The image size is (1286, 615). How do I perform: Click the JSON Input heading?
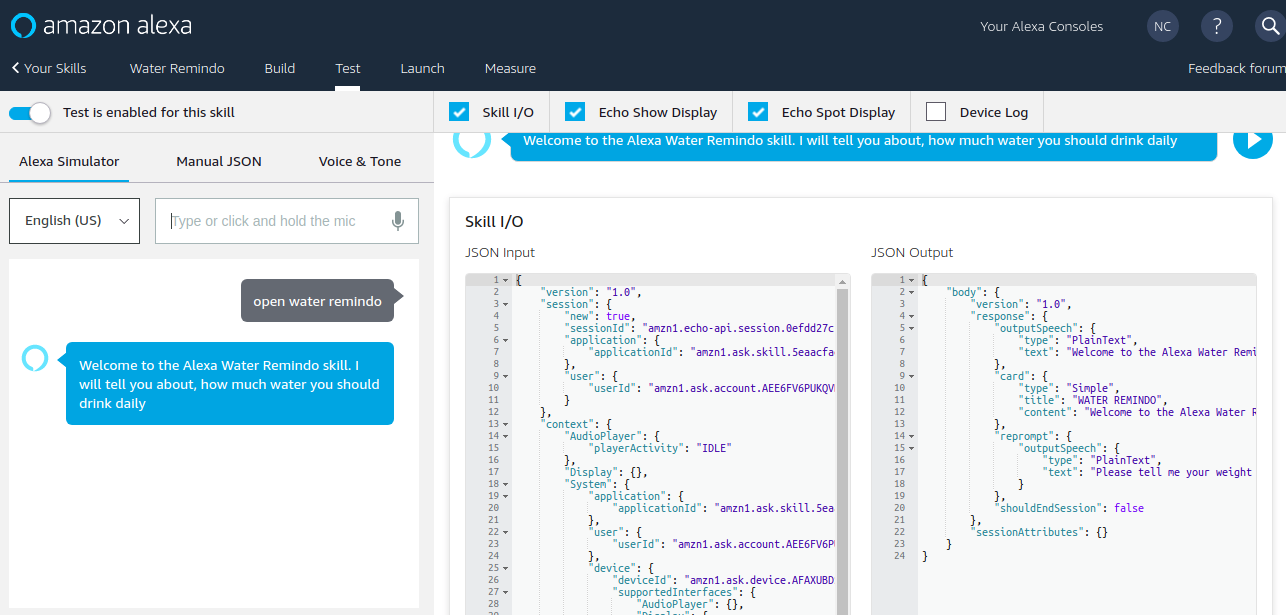click(x=500, y=253)
